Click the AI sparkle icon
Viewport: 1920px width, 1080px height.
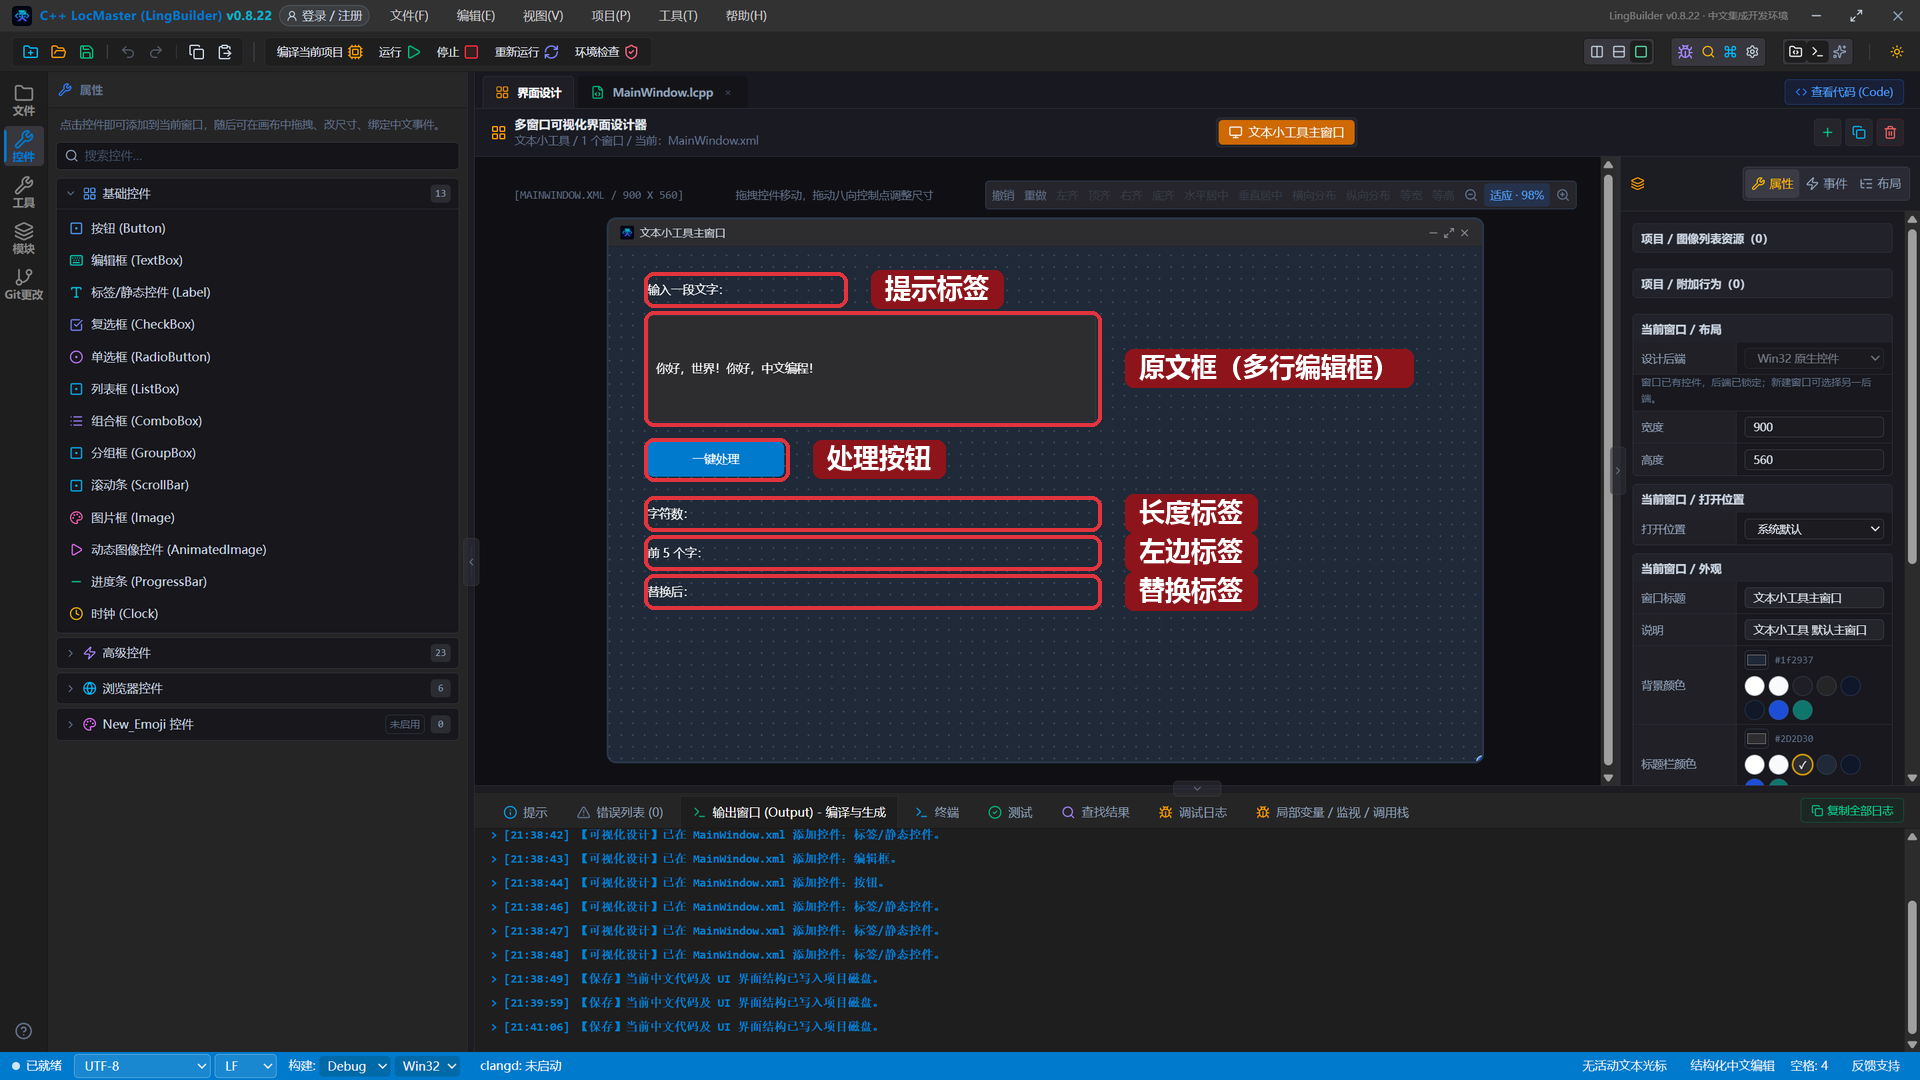1840,52
